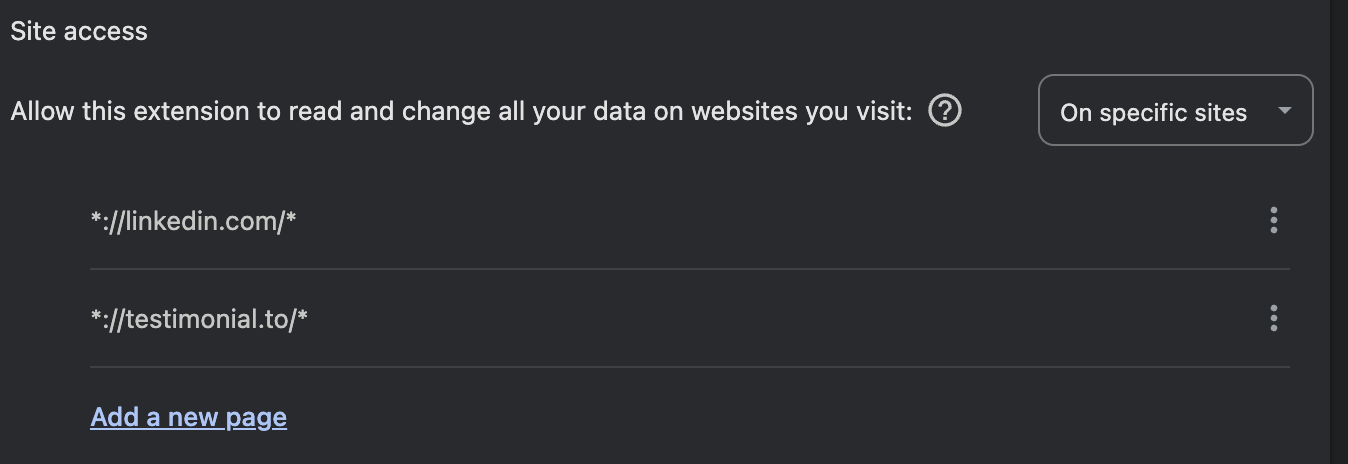
Task: Click the "Allow this extension to read" description
Action: [461, 111]
